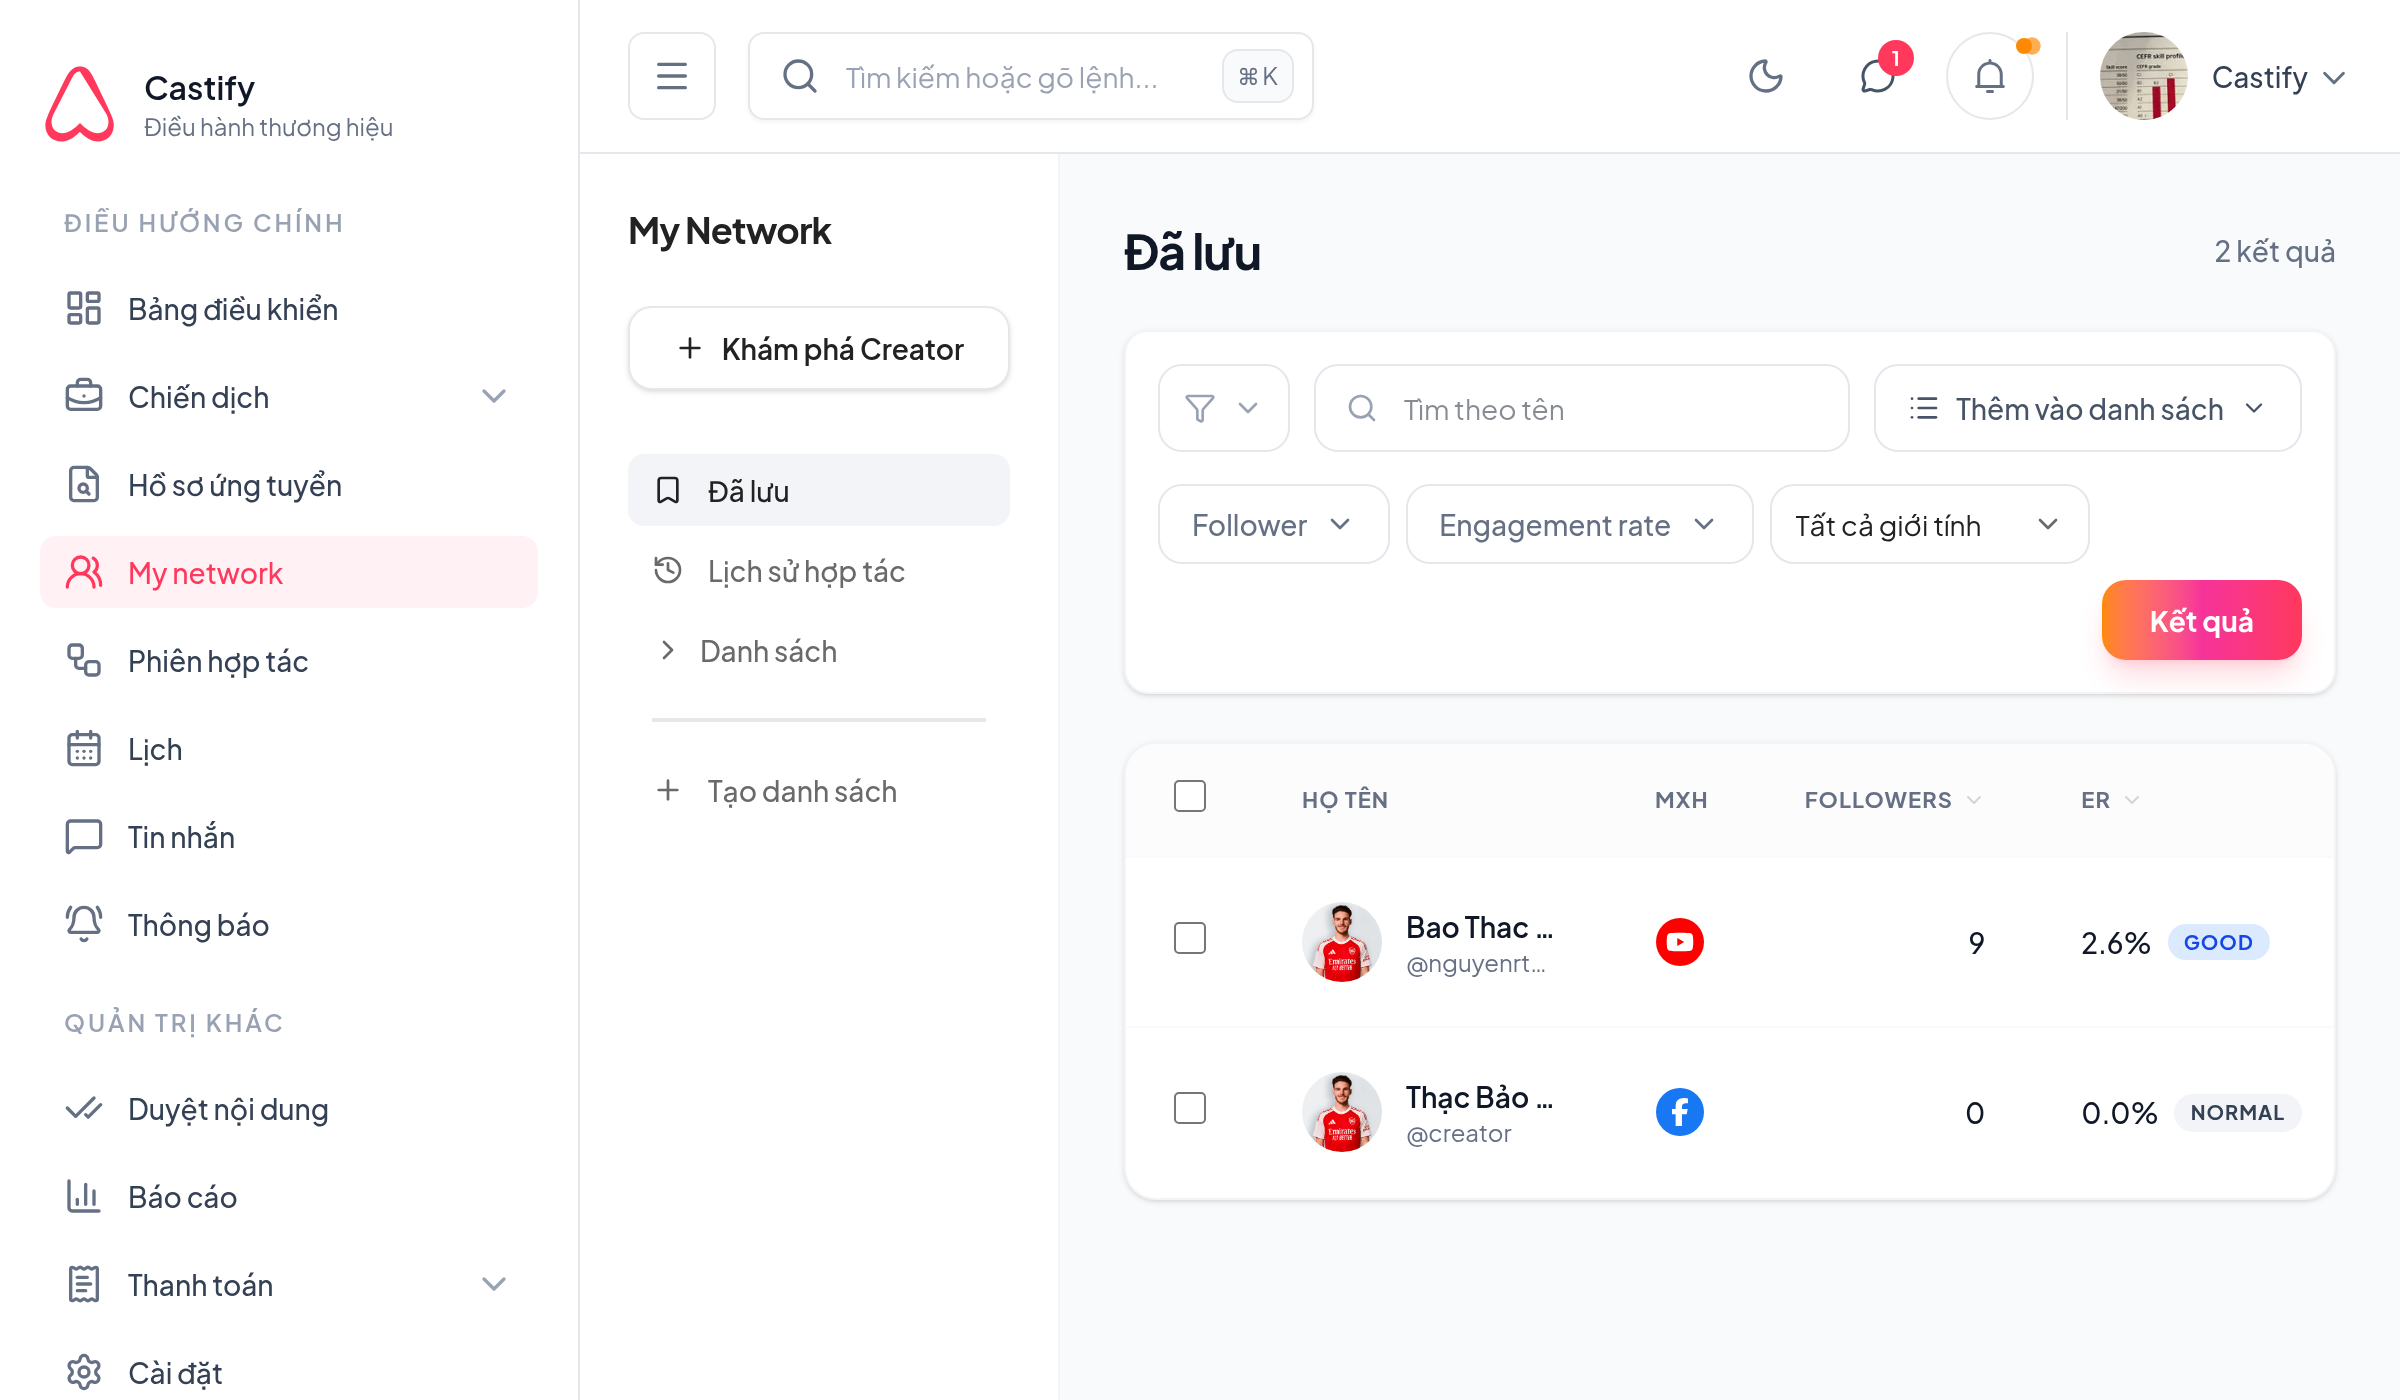
Task: Click the Tìm theo tên search field
Action: tap(1581, 408)
